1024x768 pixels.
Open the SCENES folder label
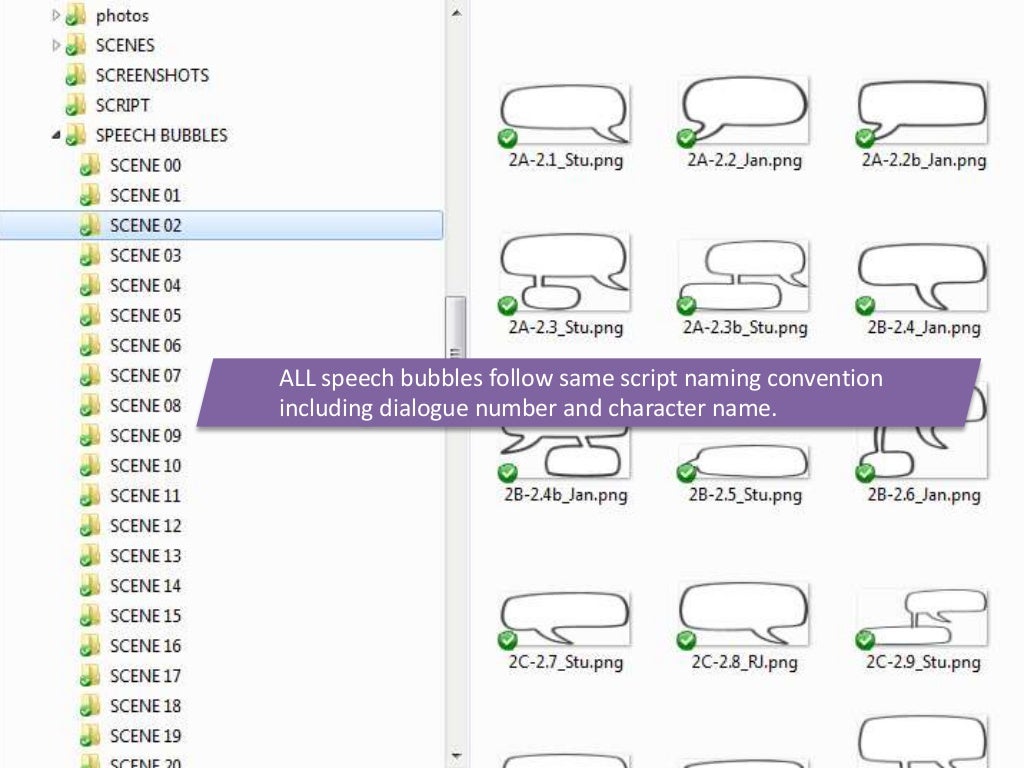click(125, 45)
